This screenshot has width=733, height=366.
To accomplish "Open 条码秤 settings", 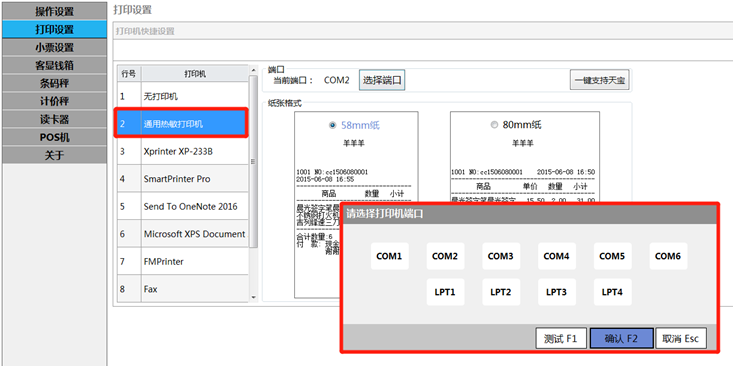I will (54, 84).
